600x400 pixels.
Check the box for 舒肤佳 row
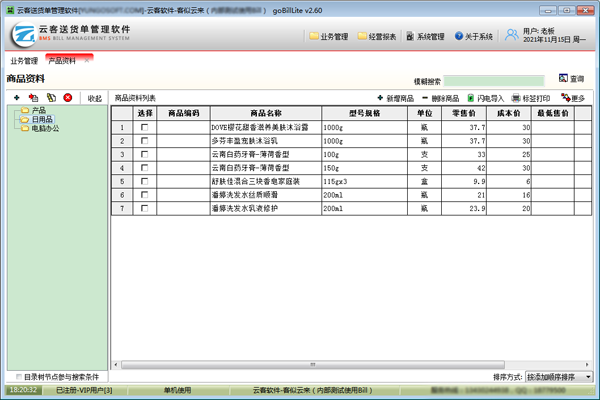point(145,181)
